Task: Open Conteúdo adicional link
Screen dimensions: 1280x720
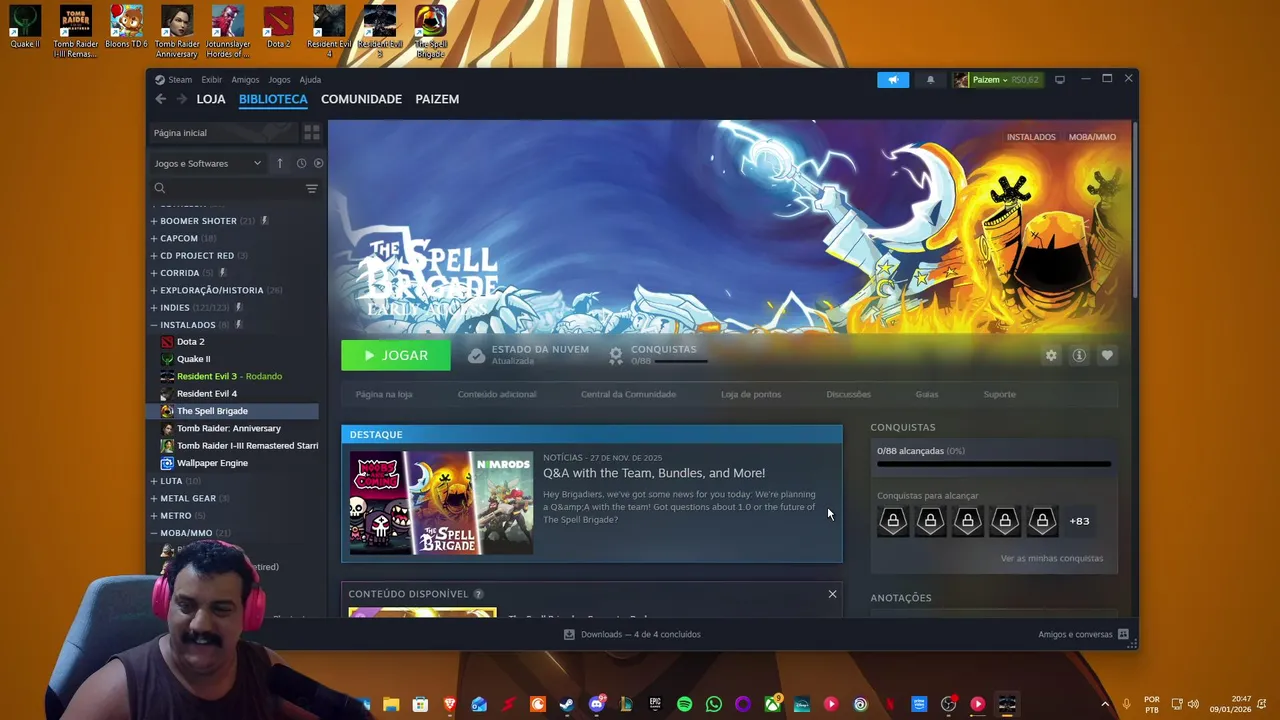Action: 497,394
